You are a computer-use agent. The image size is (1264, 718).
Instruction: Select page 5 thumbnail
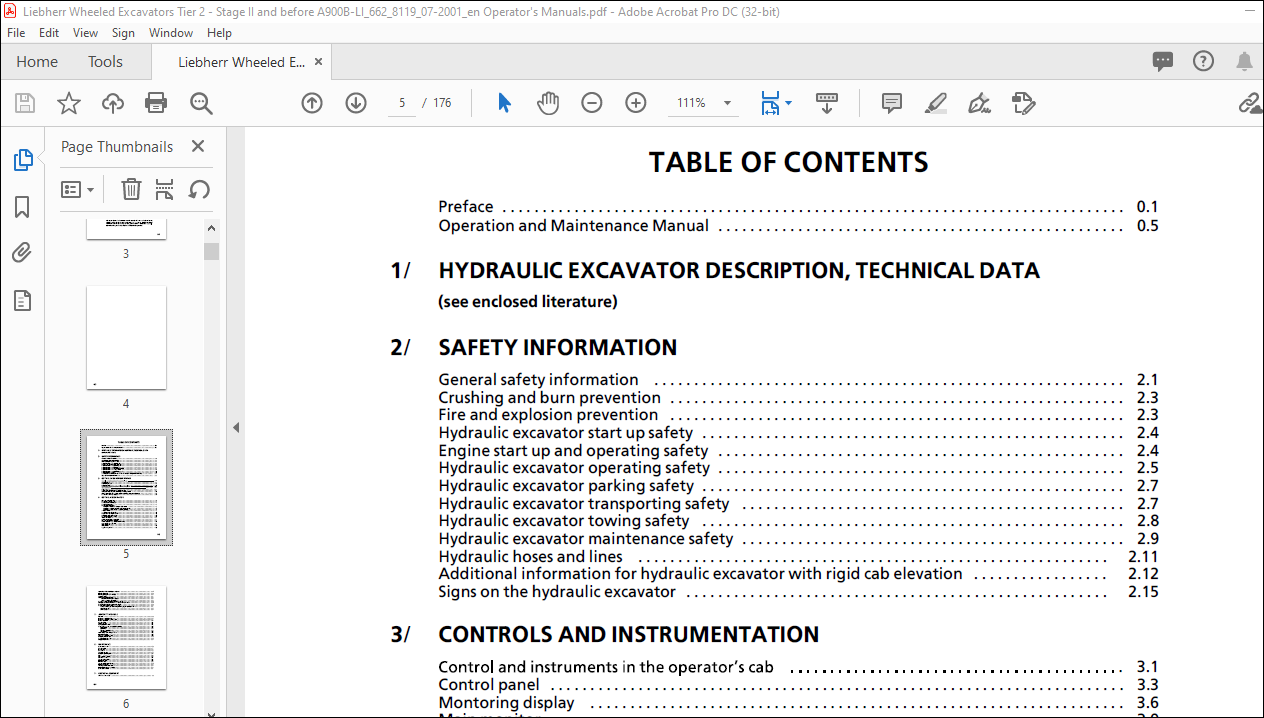[126, 488]
